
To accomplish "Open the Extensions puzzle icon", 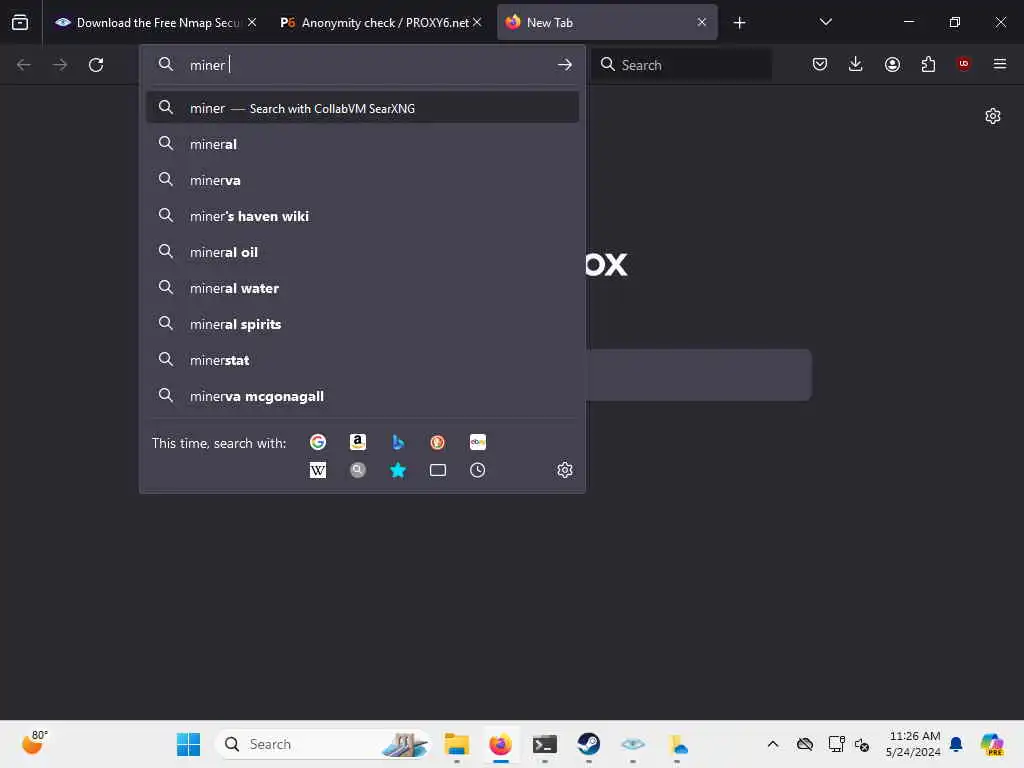I will click(x=928, y=64).
